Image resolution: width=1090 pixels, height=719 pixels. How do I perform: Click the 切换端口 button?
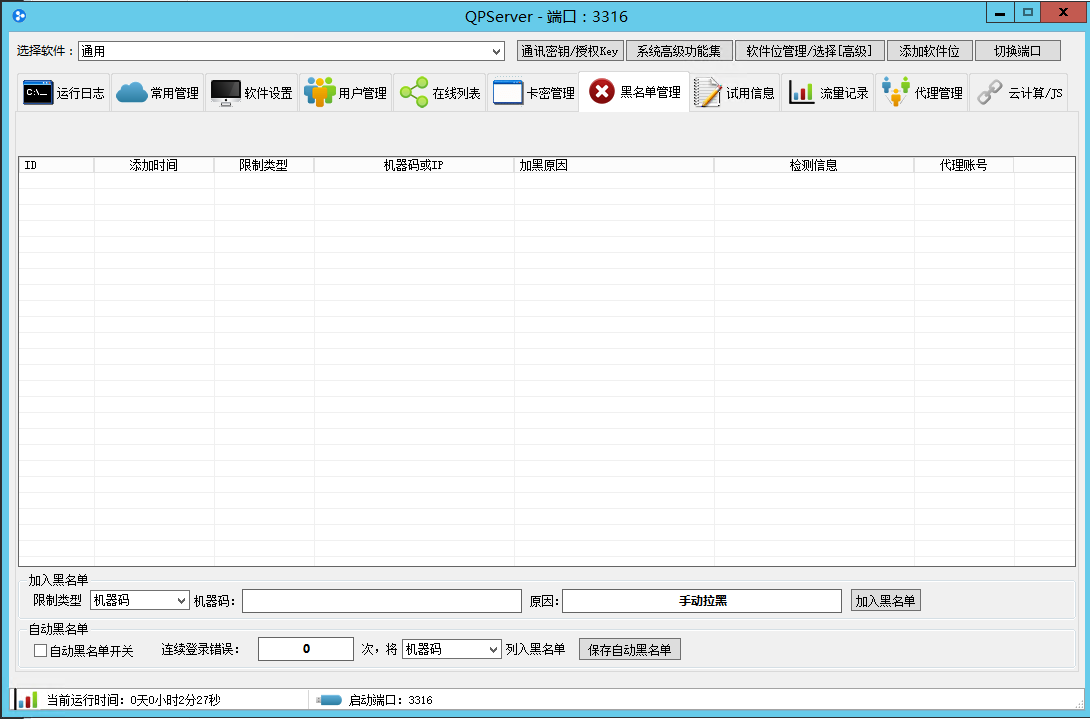click(x=1018, y=51)
